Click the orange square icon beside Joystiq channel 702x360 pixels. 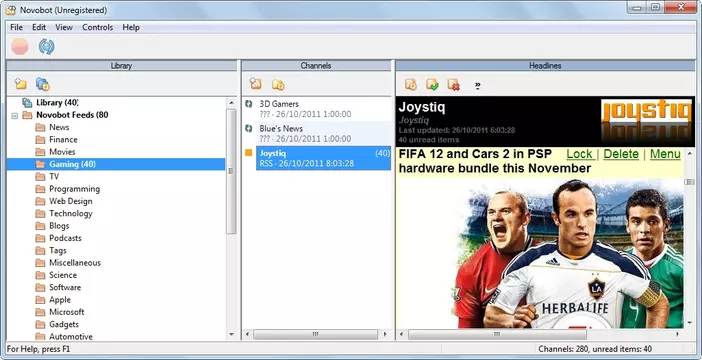[x=249, y=153]
